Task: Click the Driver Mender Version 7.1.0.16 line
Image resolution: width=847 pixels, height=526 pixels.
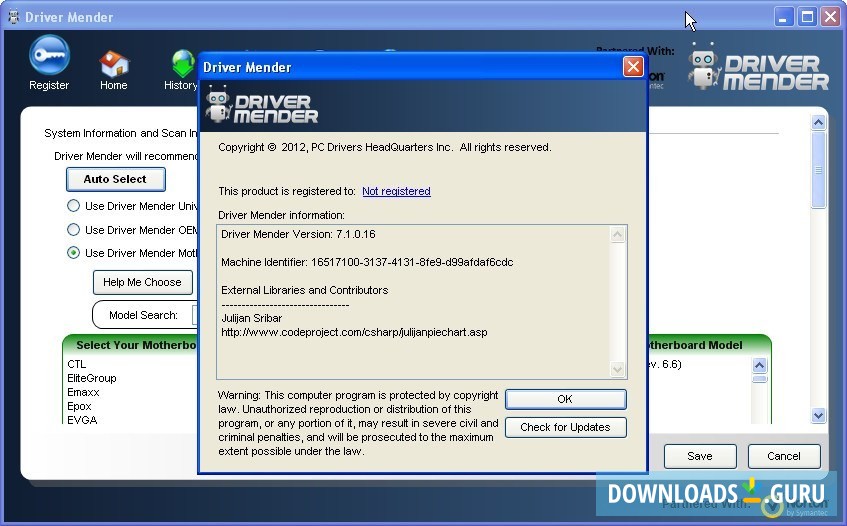Action: click(298, 234)
